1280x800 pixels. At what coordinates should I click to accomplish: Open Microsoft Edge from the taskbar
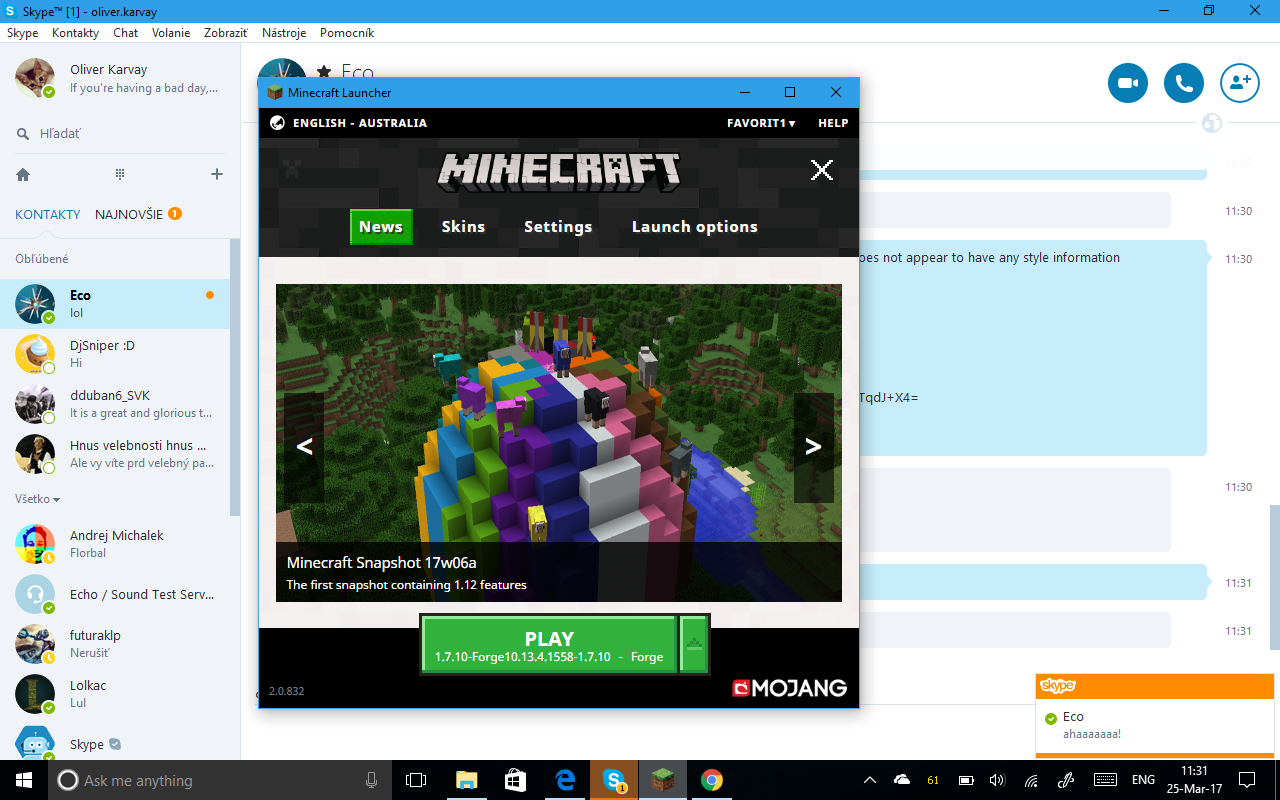pyautogui.click(x=565, y=780)
